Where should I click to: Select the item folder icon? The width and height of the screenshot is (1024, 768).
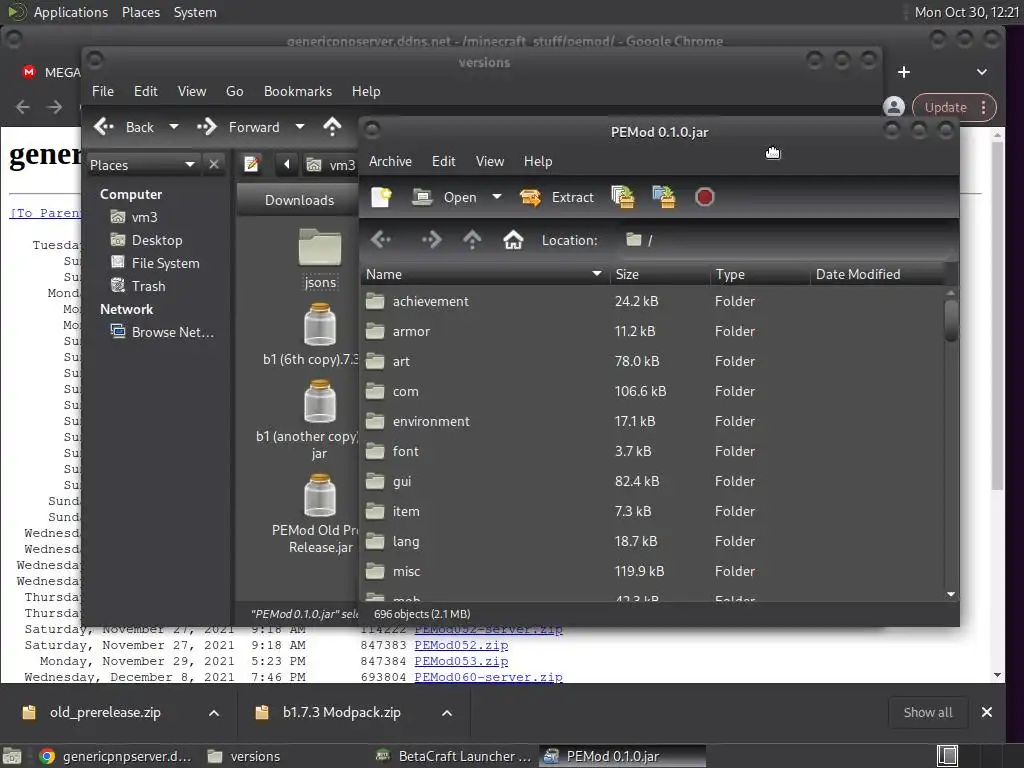pyautogui.click(x=375, y=511)
